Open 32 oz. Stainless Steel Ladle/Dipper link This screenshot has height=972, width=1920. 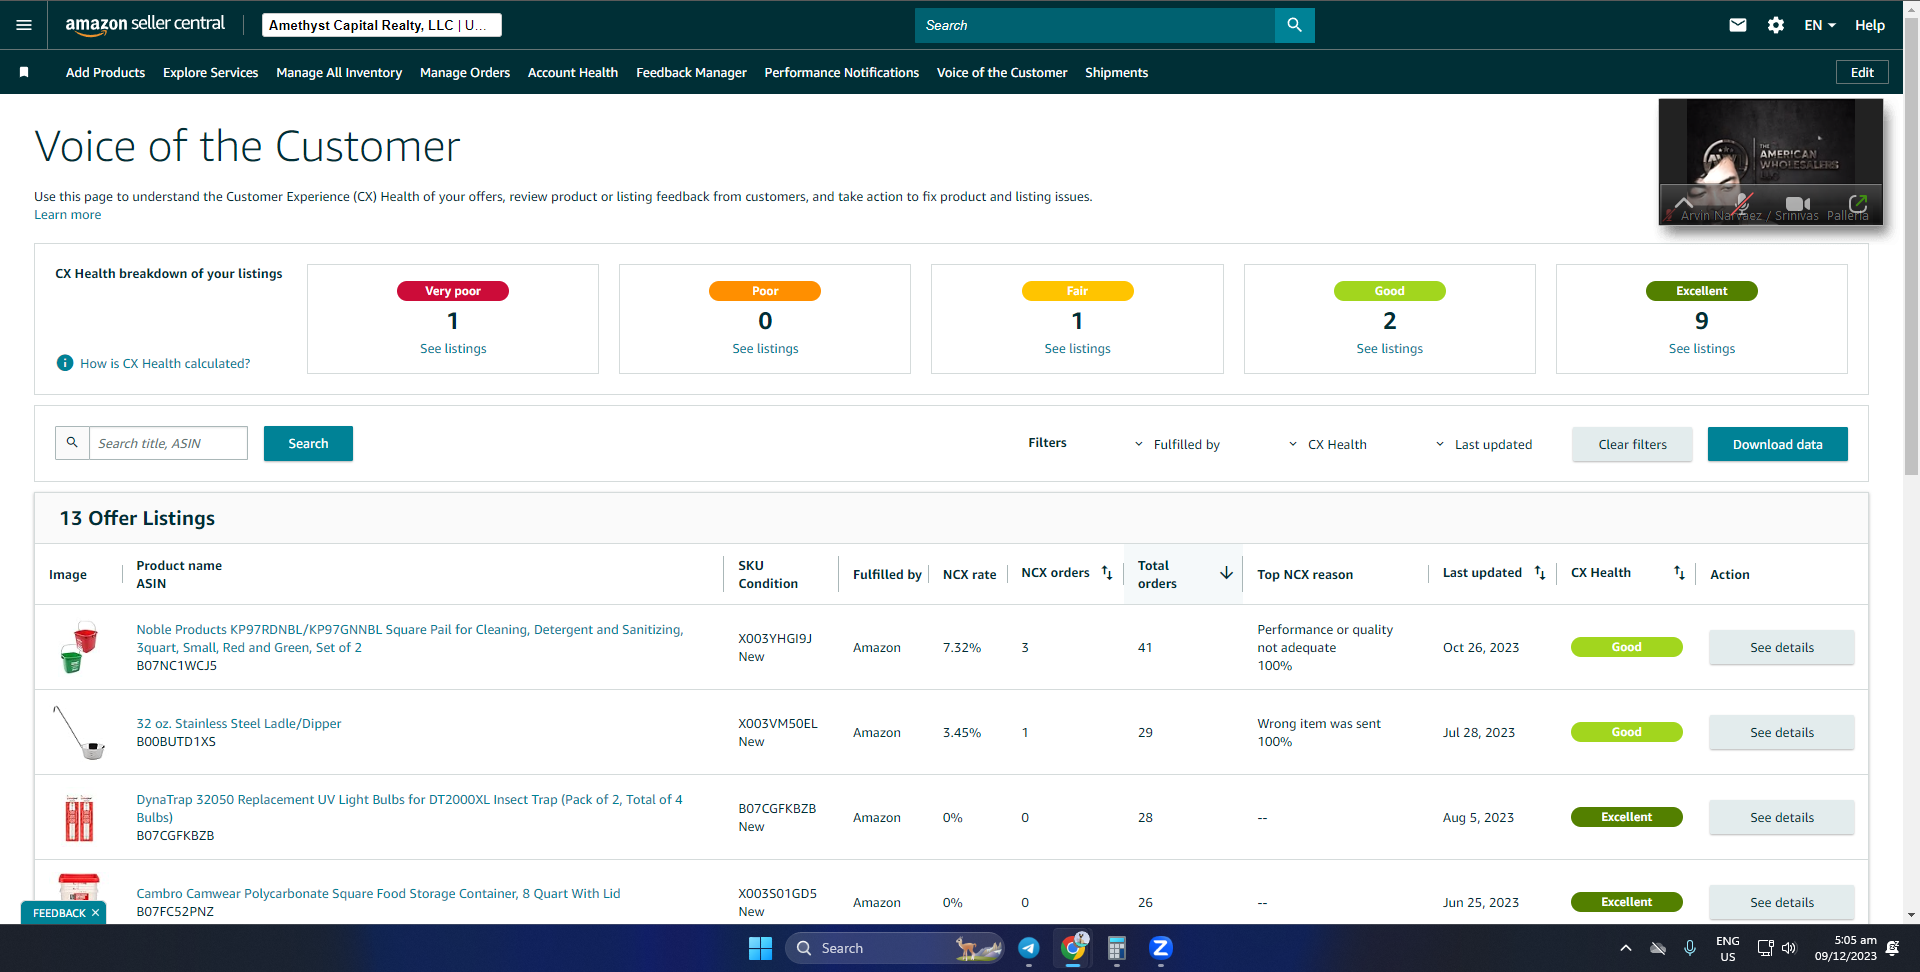[239, 723]
